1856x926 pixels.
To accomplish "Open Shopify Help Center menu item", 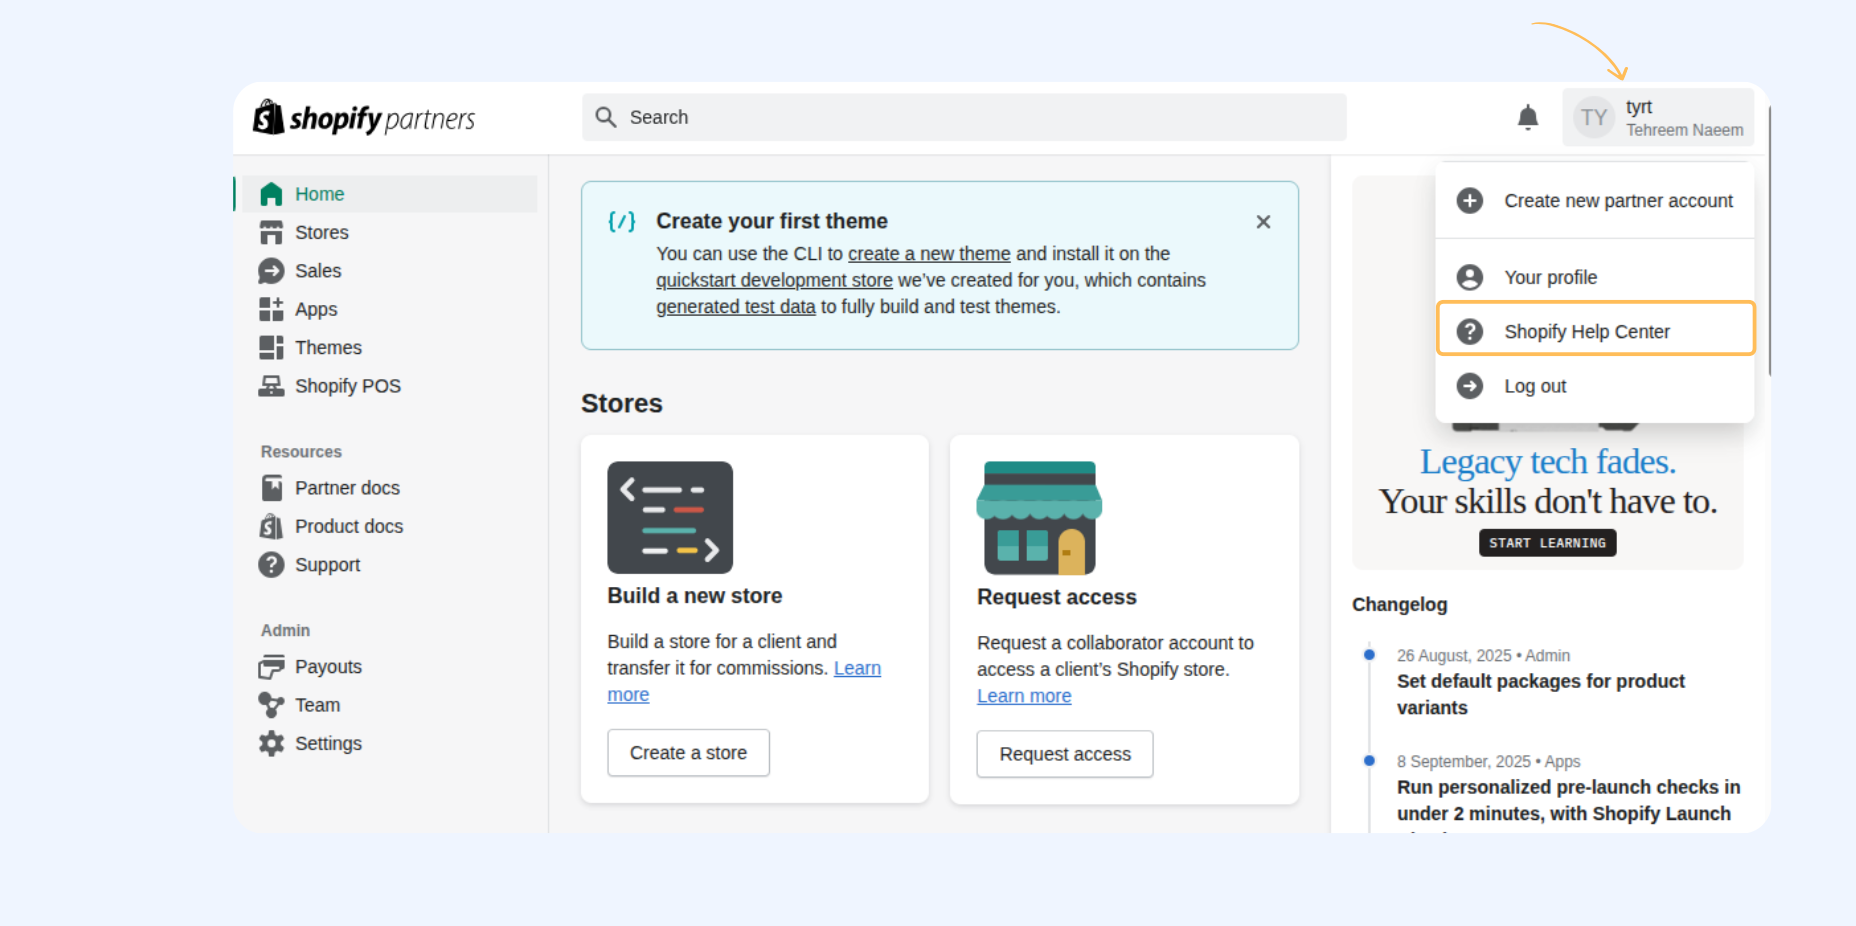I will tap(1595, 328).
